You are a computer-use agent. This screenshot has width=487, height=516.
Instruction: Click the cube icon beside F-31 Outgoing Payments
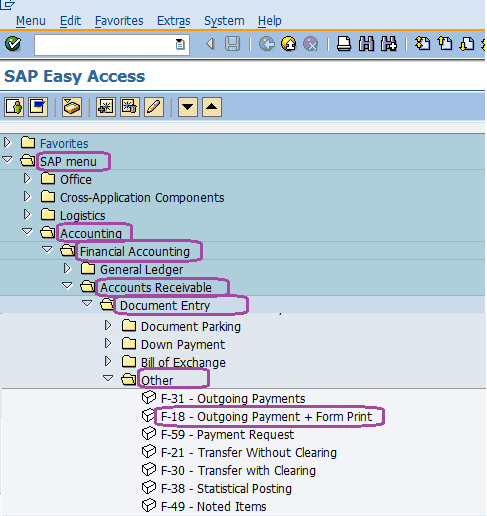[x=149, y=397]
